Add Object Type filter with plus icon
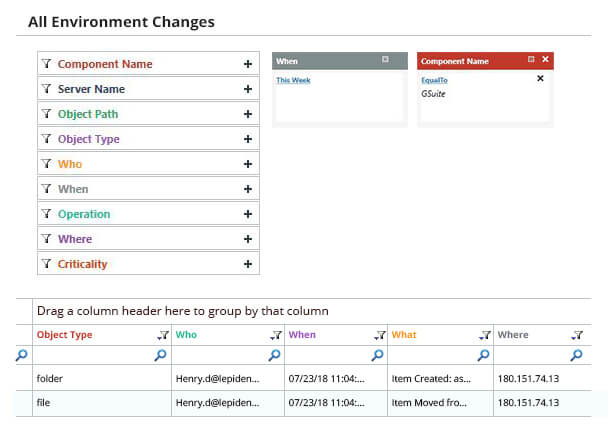Viewport: 612px width, 430px height. (x=247, y=139)
